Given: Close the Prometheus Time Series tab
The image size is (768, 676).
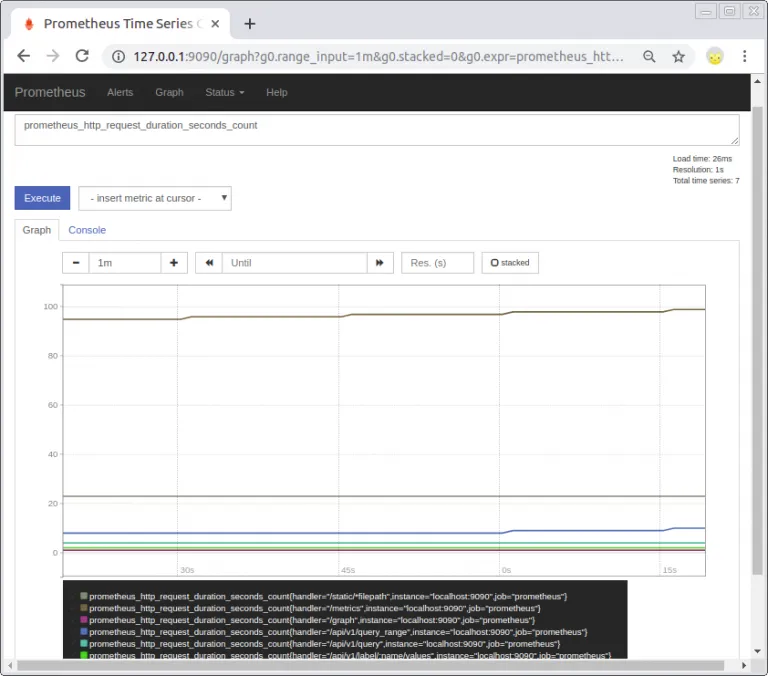Looking at the screenshot, I should [215, 24].
